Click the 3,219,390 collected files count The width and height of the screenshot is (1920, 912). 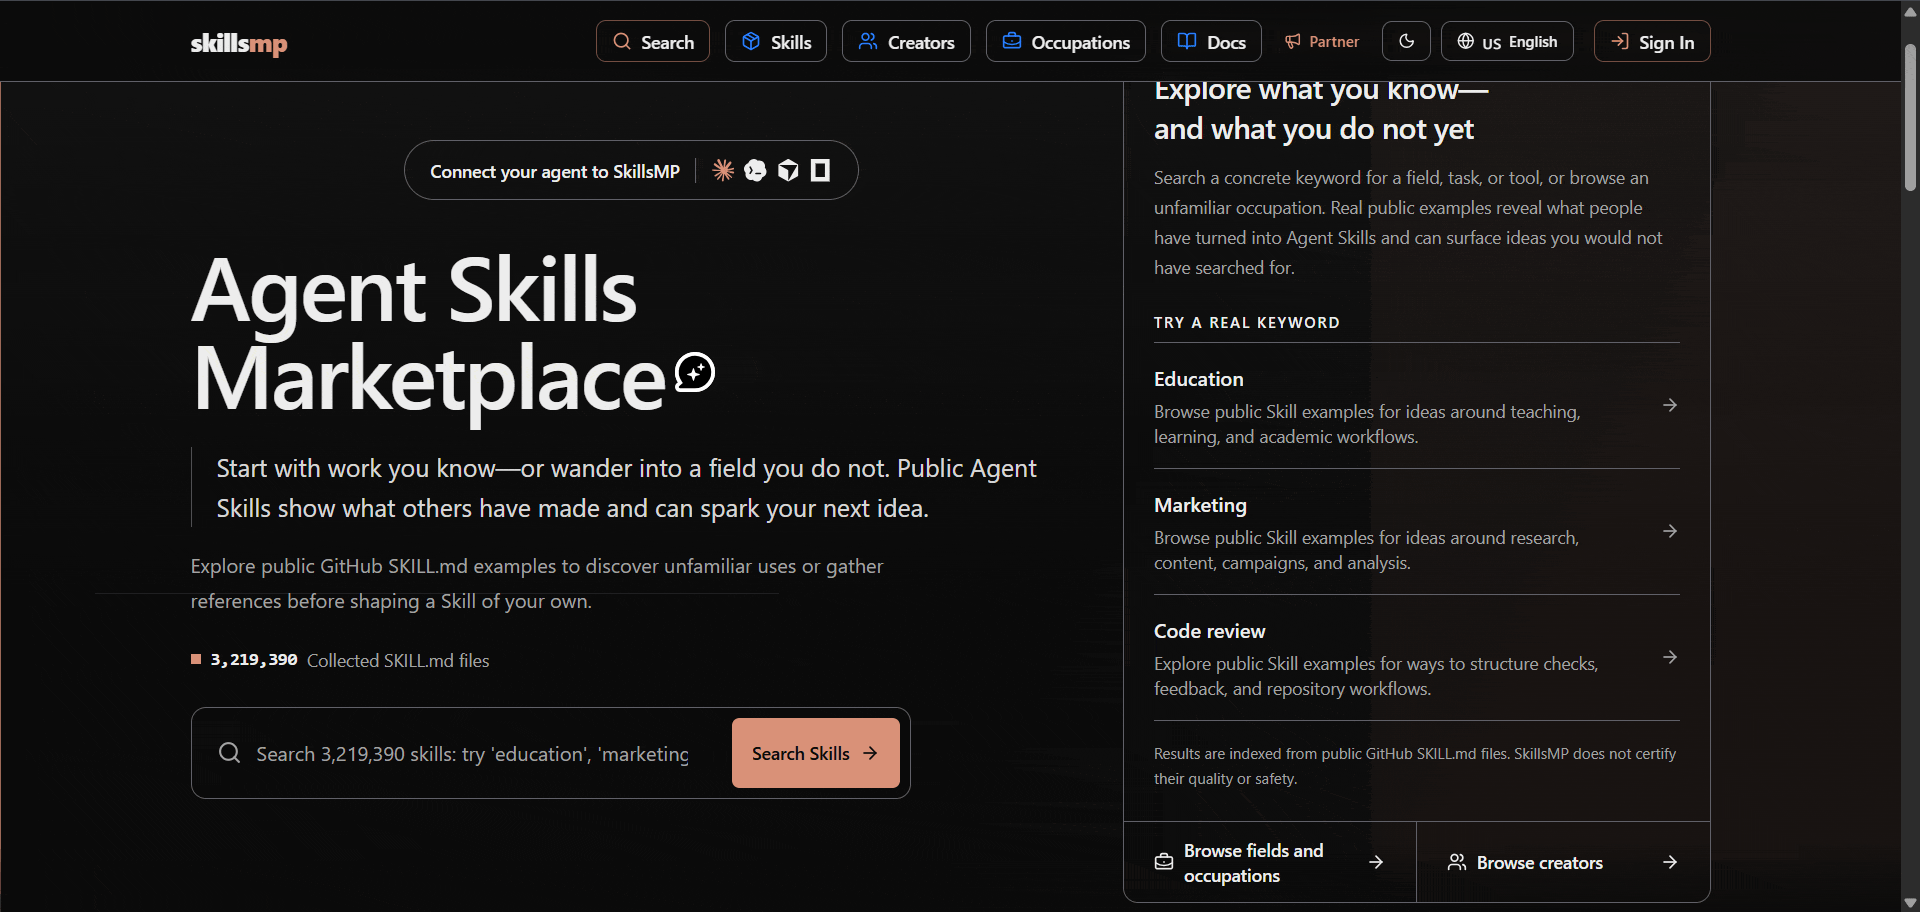click(254, 660)
